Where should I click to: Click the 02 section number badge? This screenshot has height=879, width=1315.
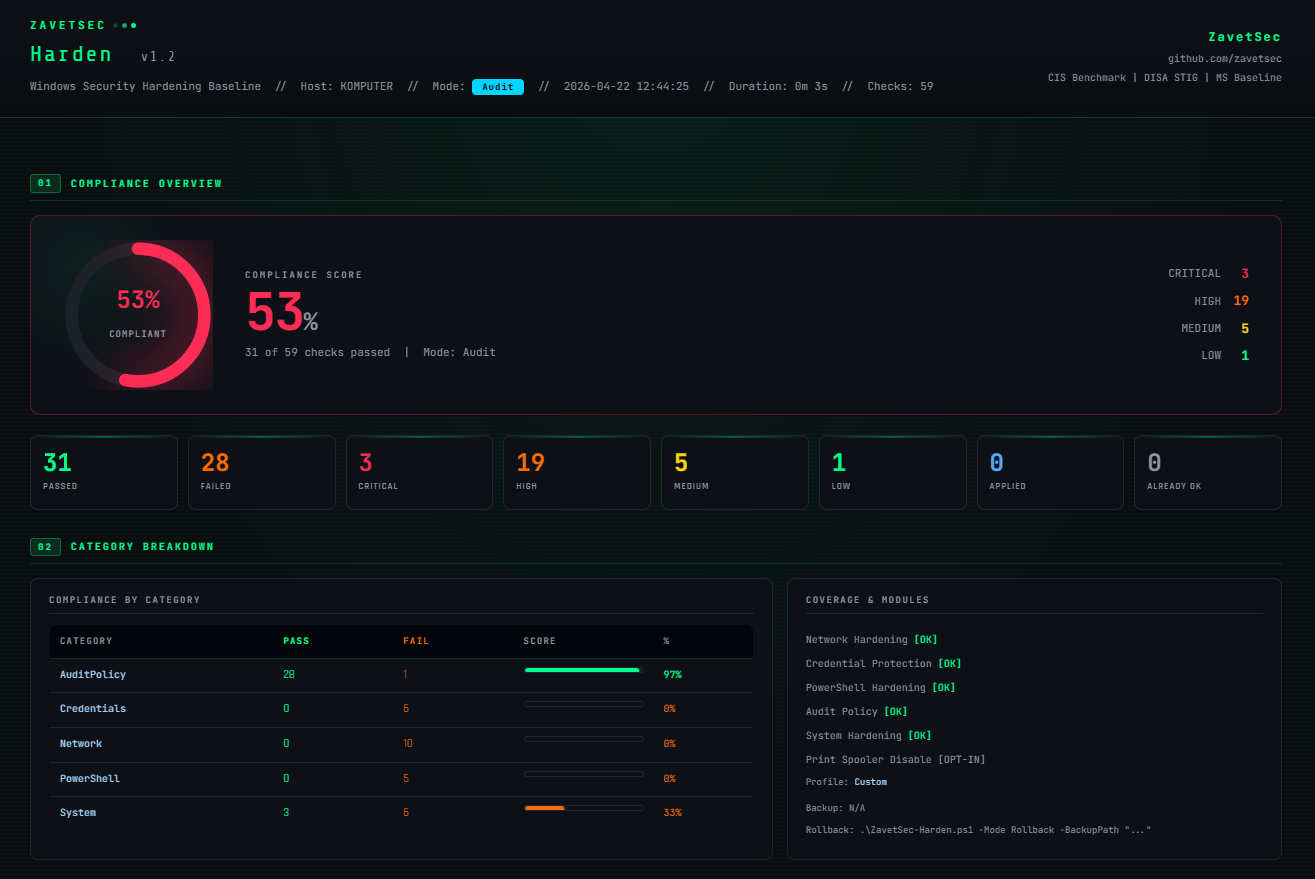click(x=45, y=547)
